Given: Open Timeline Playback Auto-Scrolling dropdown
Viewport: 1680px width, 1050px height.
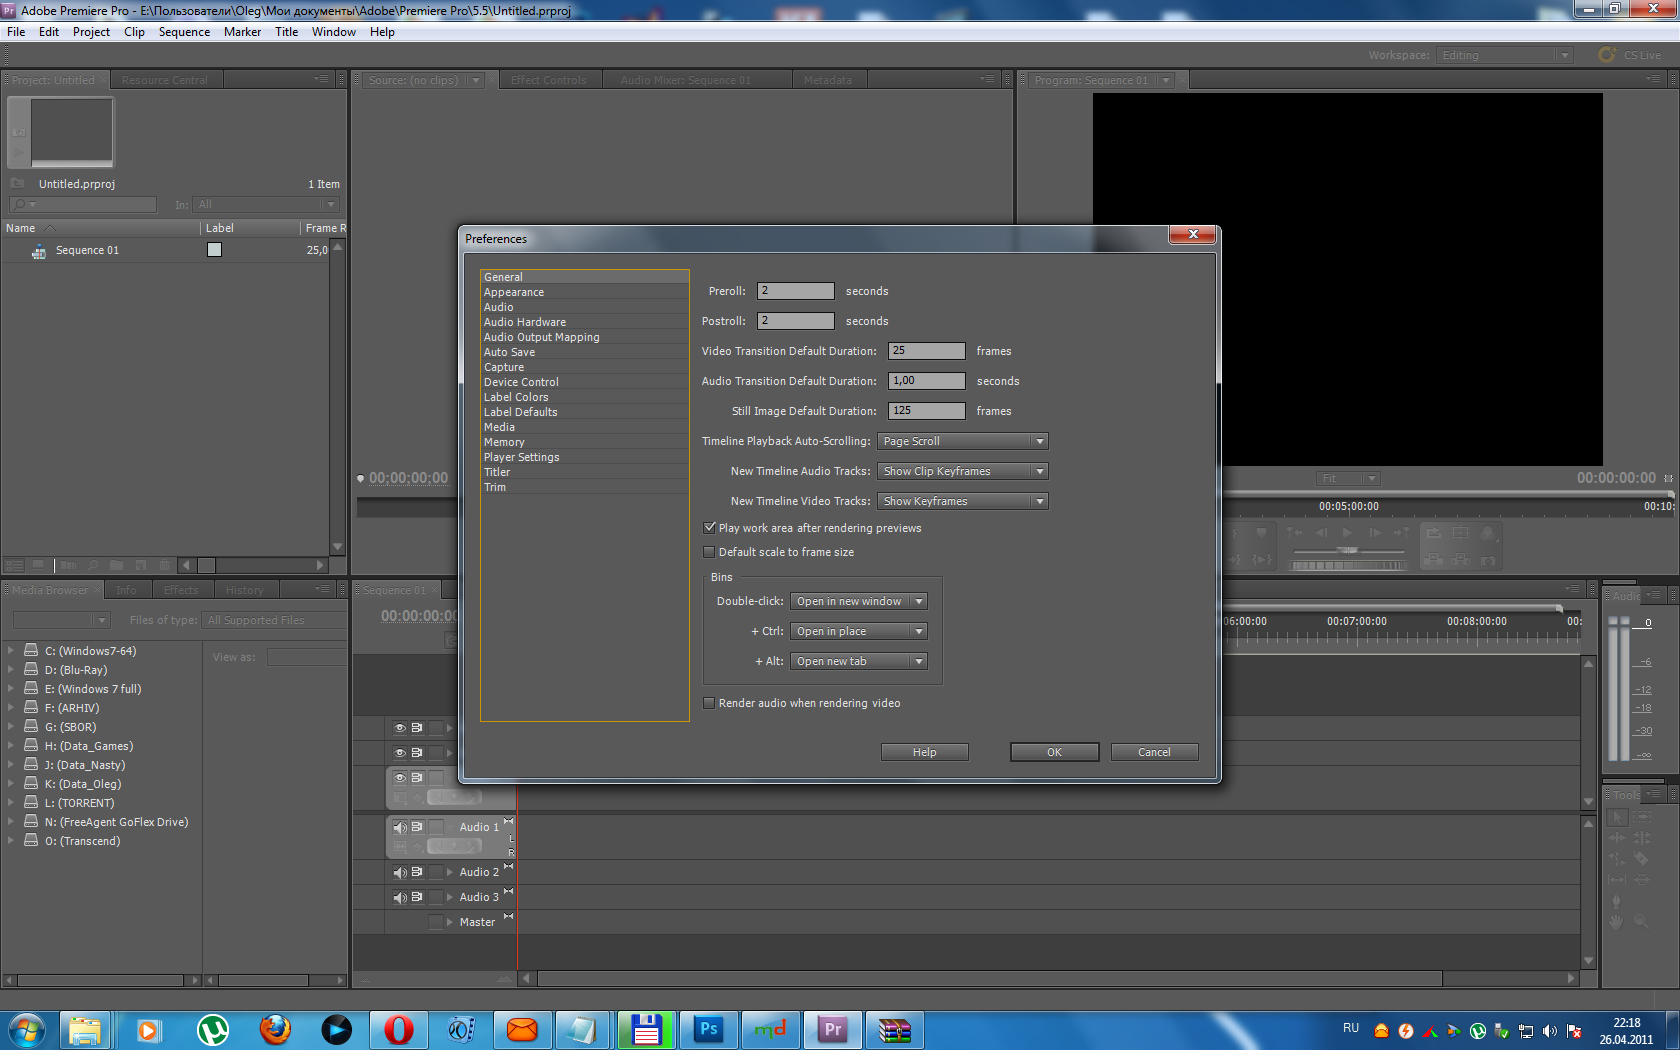Looking at the screenshot, I should 962,441.
